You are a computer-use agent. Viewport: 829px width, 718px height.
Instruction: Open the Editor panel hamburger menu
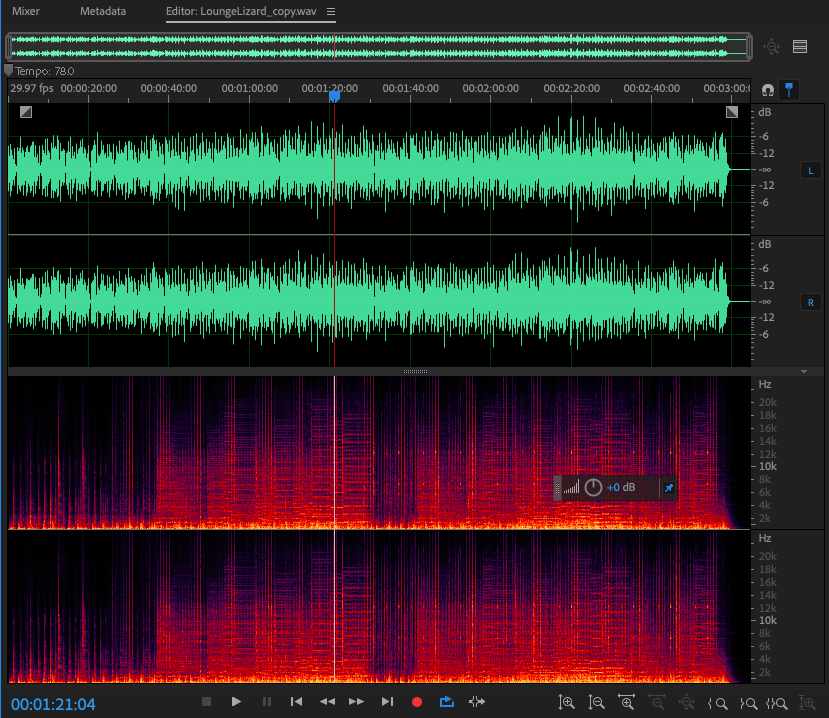click(x=331, y=11)
